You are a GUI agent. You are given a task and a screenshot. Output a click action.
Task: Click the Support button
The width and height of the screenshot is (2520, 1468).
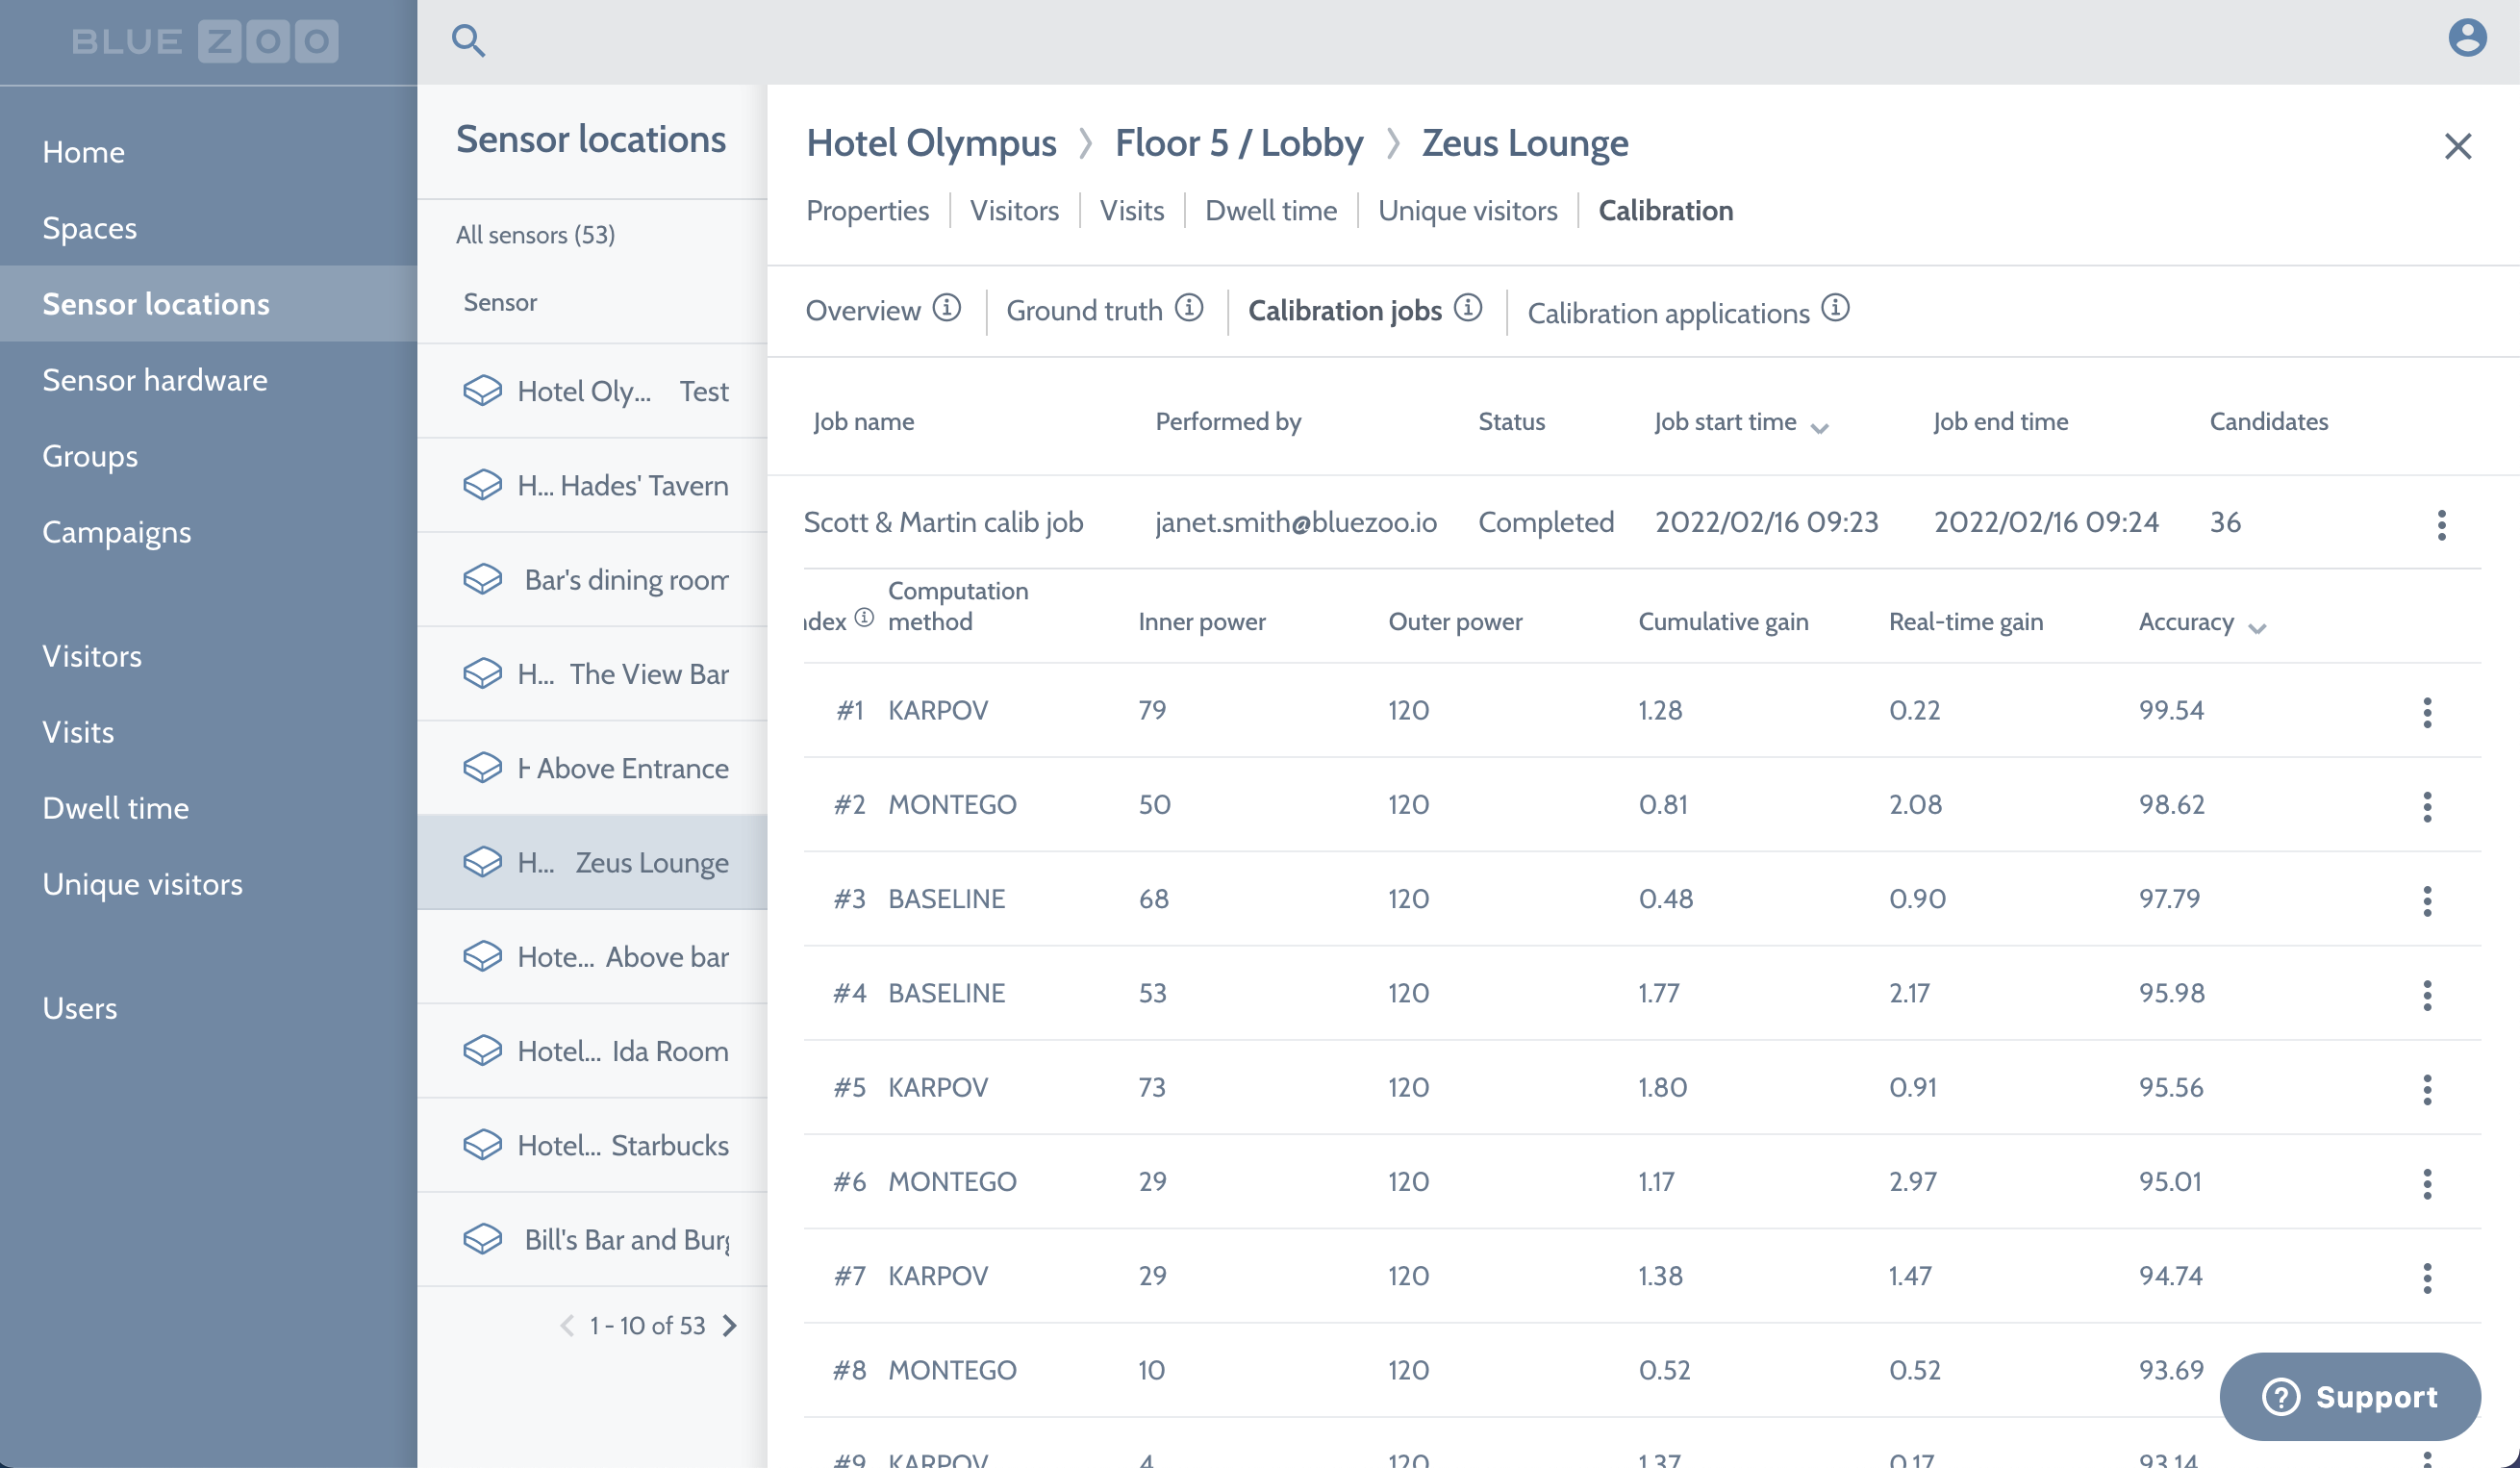pyautogui.click(x=2349, y=1396)
